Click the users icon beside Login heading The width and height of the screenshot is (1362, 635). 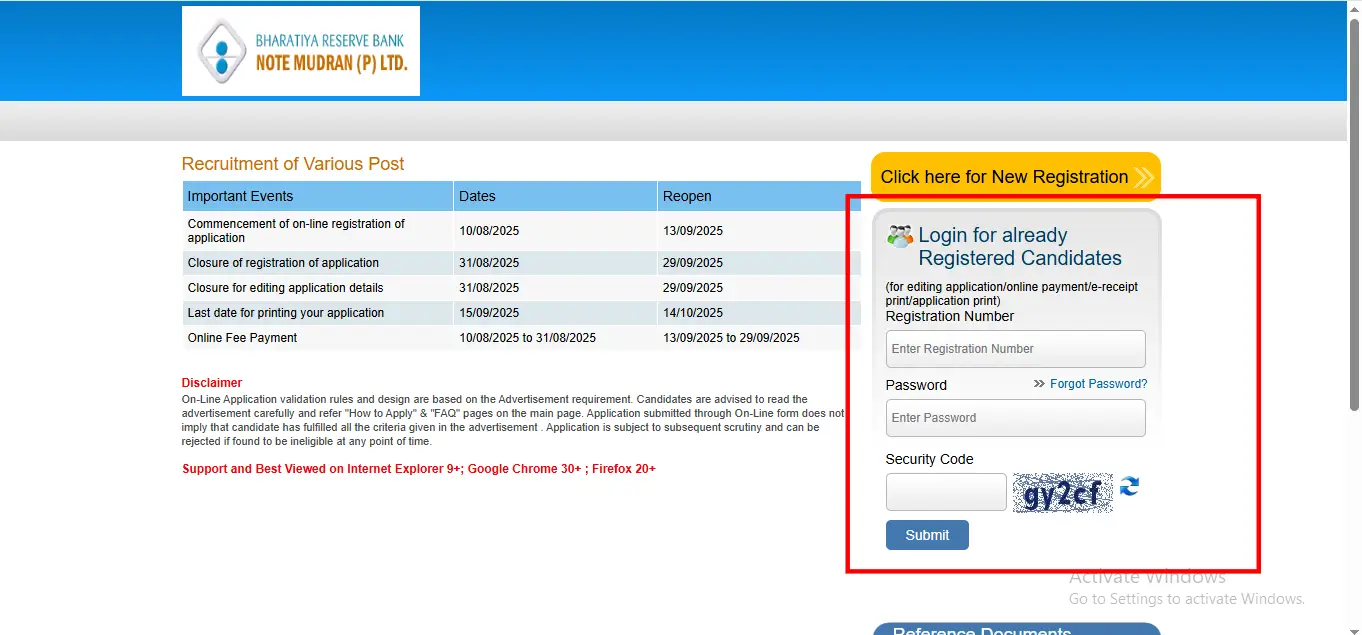pos(899,237)
